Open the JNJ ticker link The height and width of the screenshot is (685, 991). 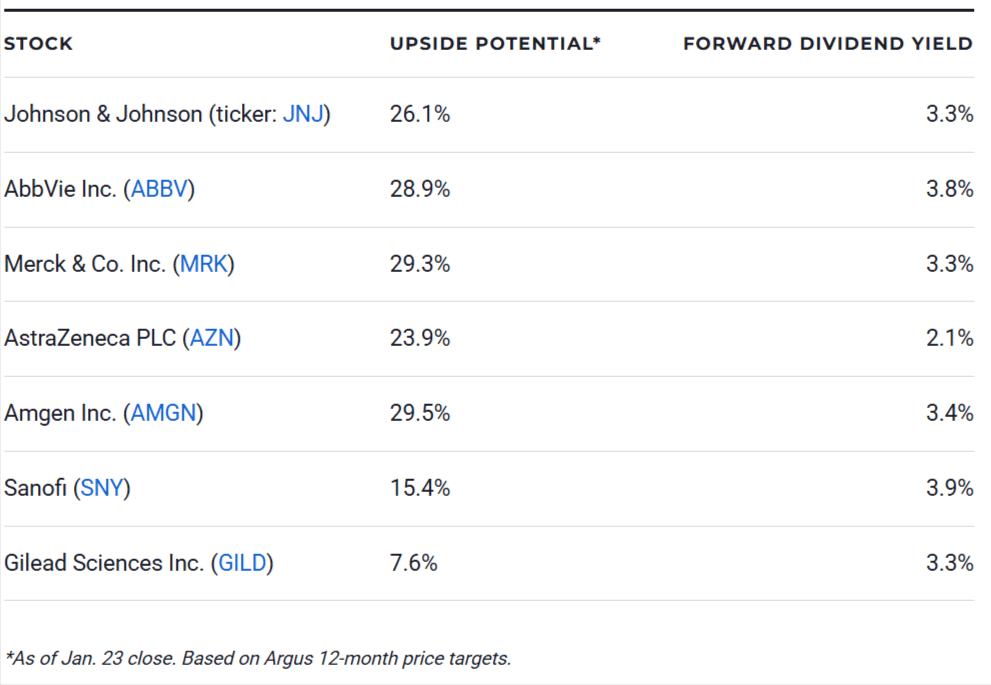(x=303, y=114)
